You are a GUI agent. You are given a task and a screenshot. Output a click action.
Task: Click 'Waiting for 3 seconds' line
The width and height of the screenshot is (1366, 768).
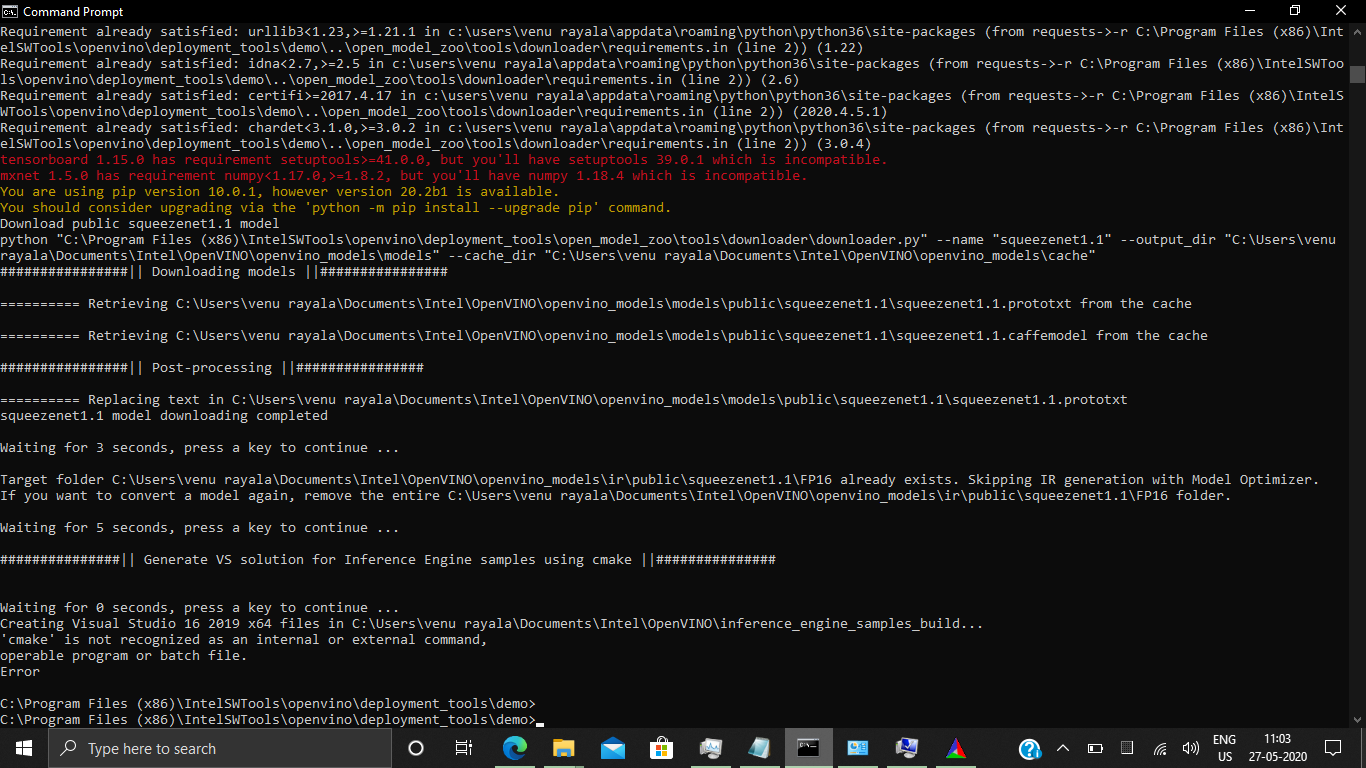pyautogui.click(x=200, y=448)
